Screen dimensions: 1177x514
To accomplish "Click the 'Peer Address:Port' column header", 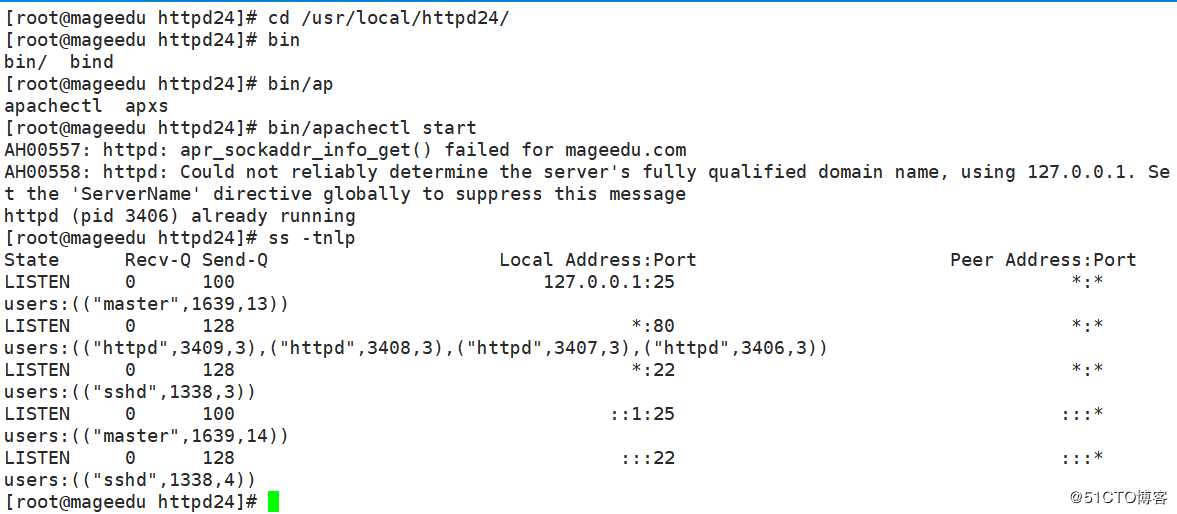I will pyautogui.click(x=1043, y=260).
